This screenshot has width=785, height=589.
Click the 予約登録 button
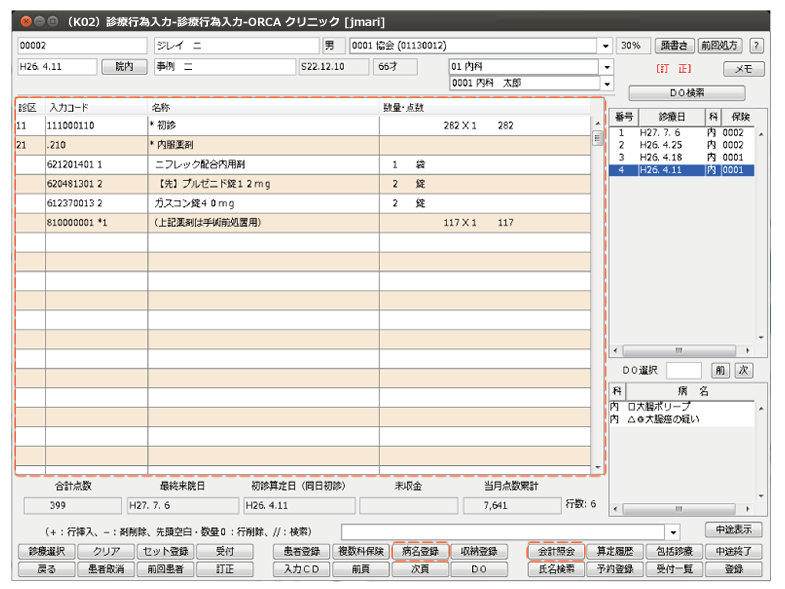tap(615, 569)
